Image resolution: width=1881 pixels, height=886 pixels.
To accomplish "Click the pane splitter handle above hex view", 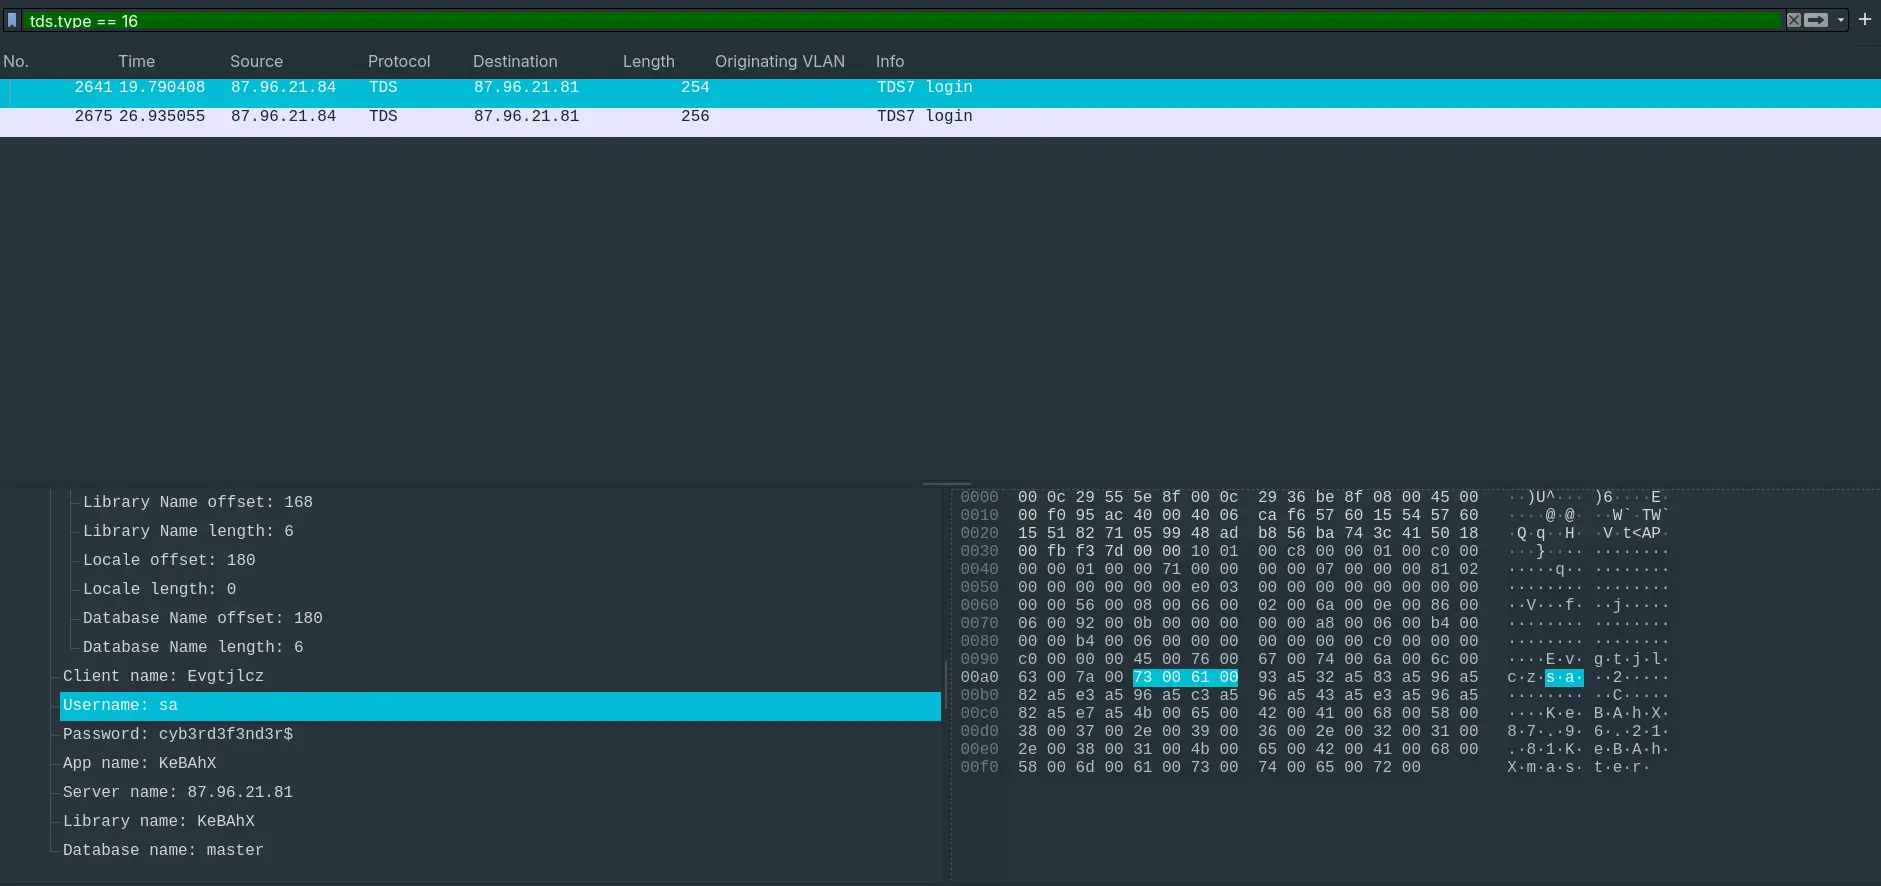I will coord(946,484).
